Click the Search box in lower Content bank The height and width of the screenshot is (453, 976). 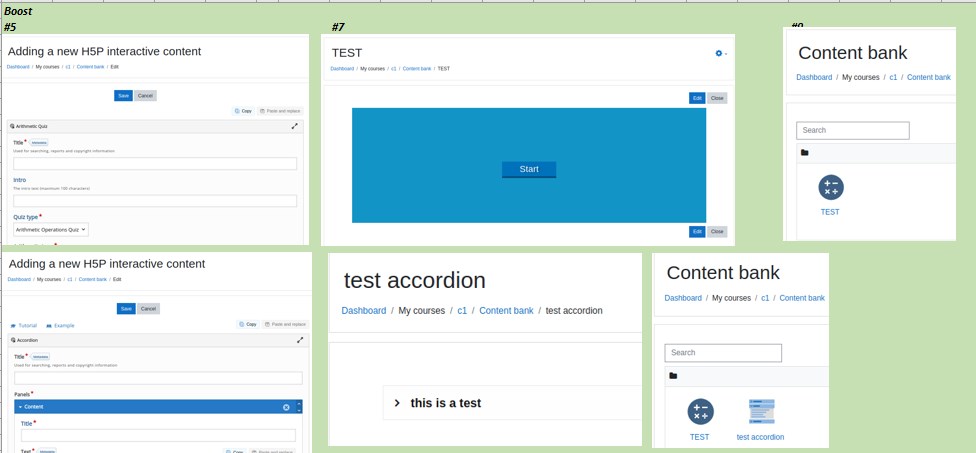tap(723, 353)
